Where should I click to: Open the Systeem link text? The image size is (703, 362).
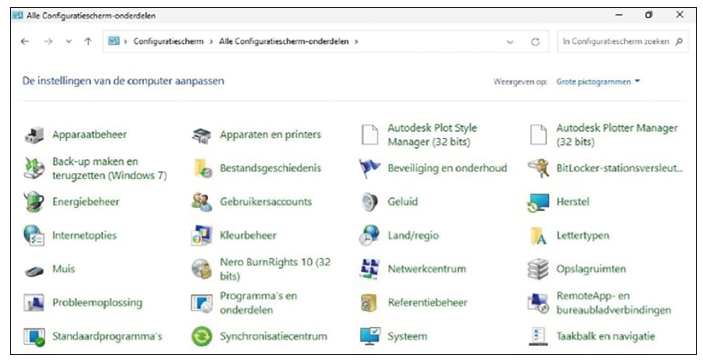[407, 336]
